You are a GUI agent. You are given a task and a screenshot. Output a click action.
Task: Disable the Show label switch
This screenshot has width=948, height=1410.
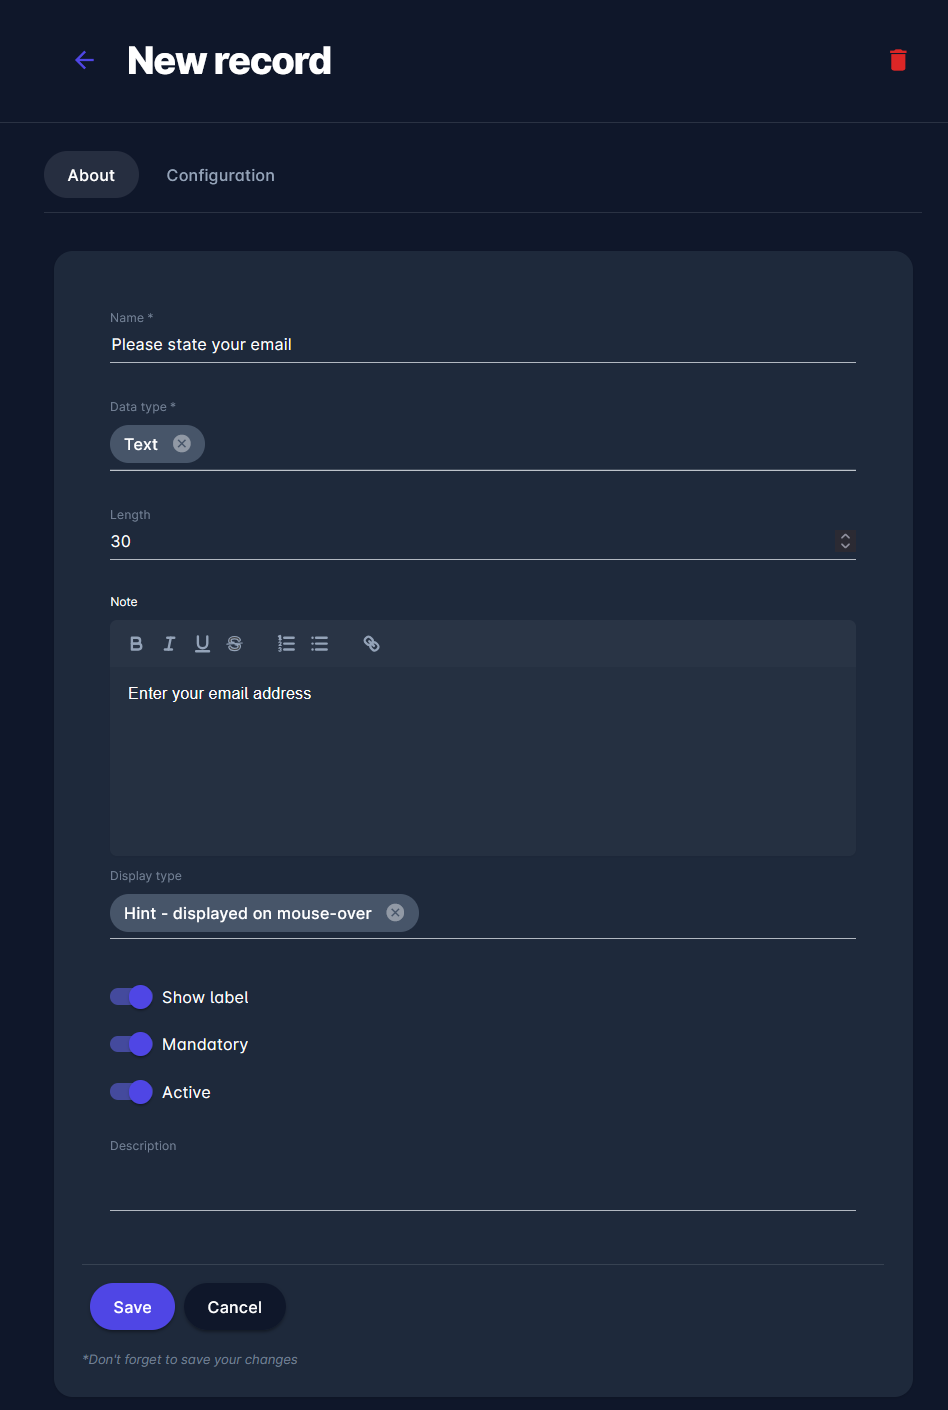(131, 997)
